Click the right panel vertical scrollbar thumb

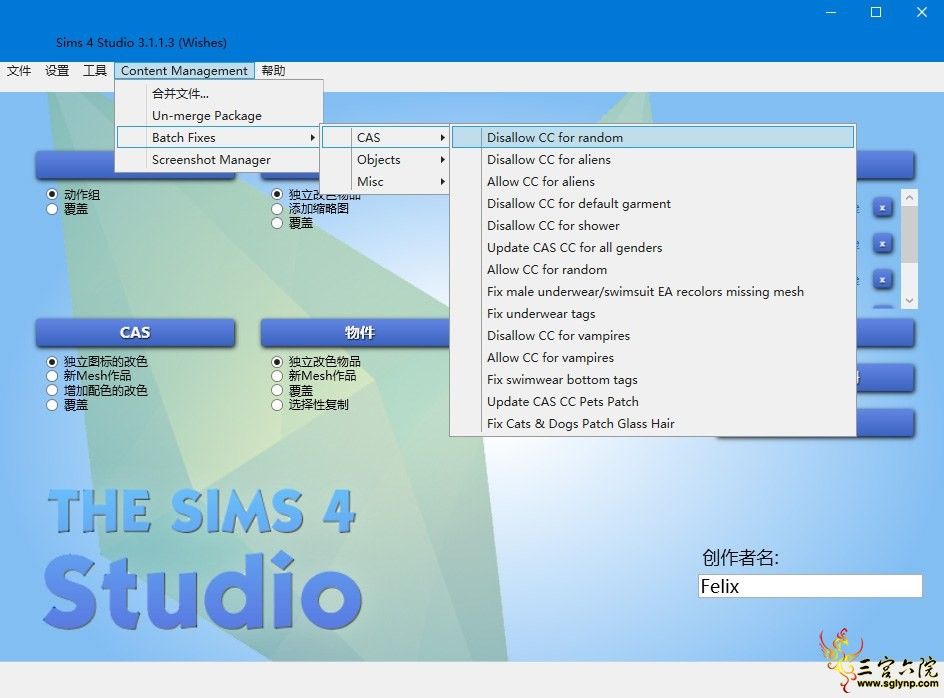point(910,234)
